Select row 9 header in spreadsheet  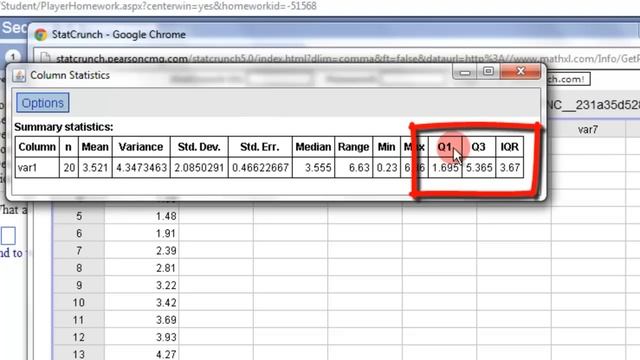(x=79, y=285)
